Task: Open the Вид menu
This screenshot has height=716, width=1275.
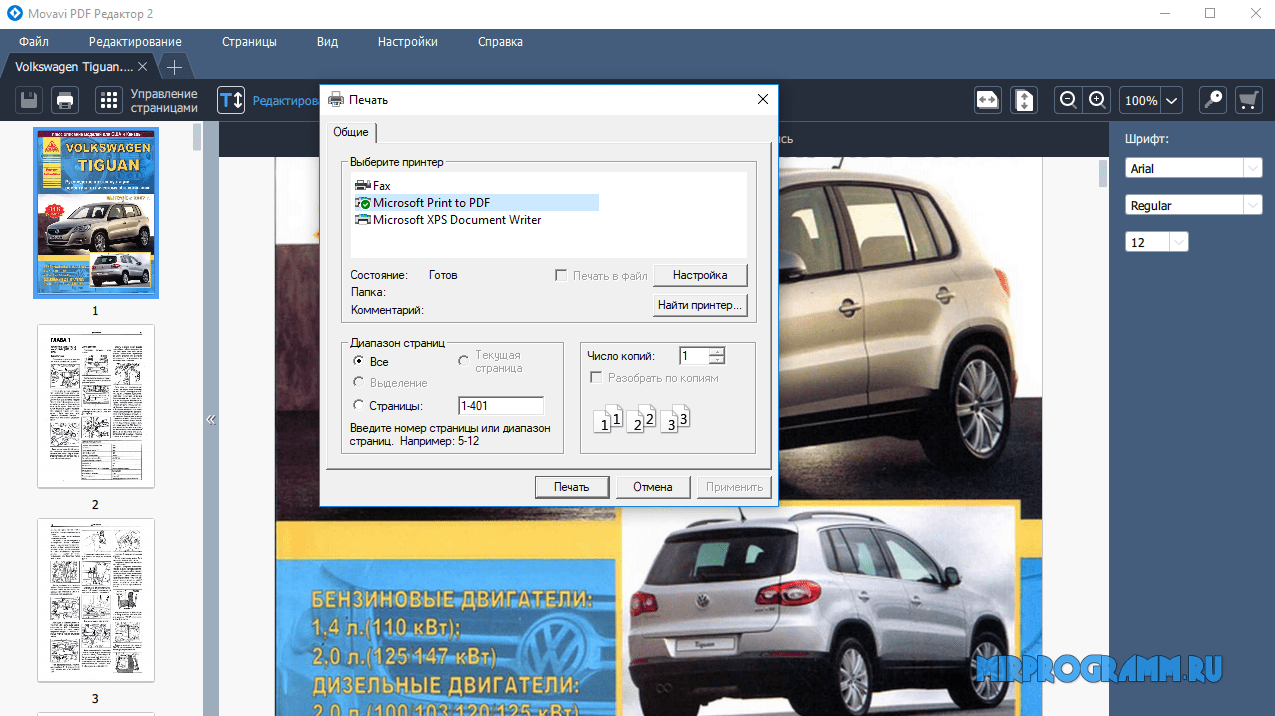Action: pos(327,42)
